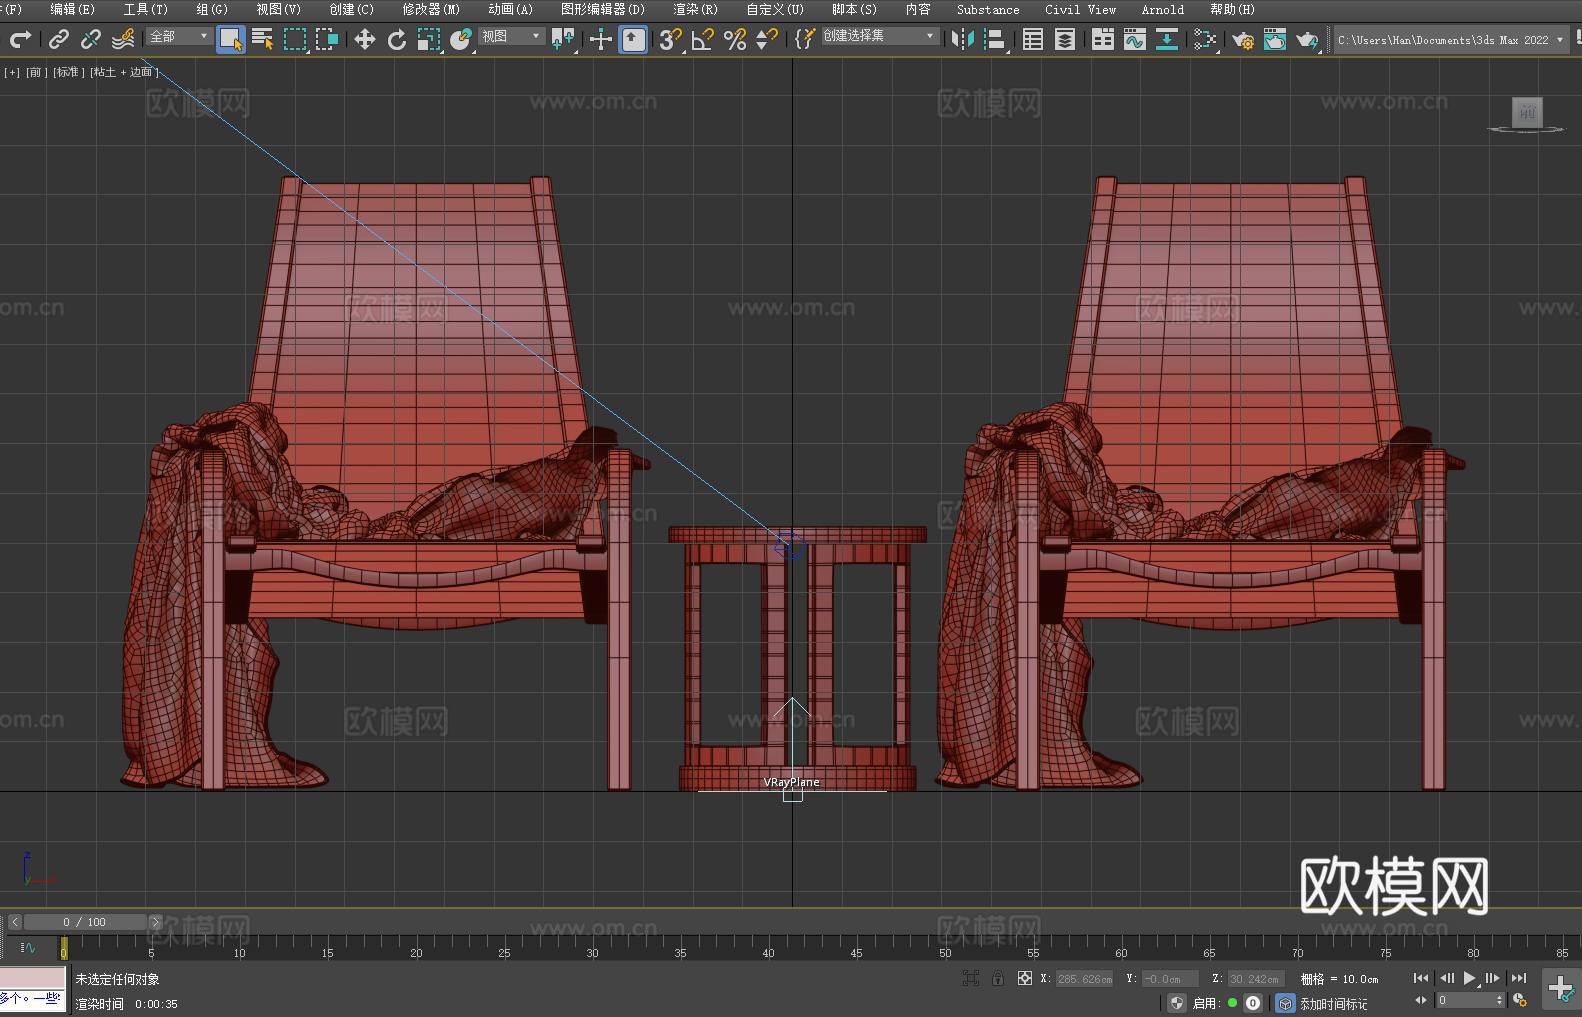
Task: Toggle Absolute/Offset transform mode icon
Action: click(1024, 978)
